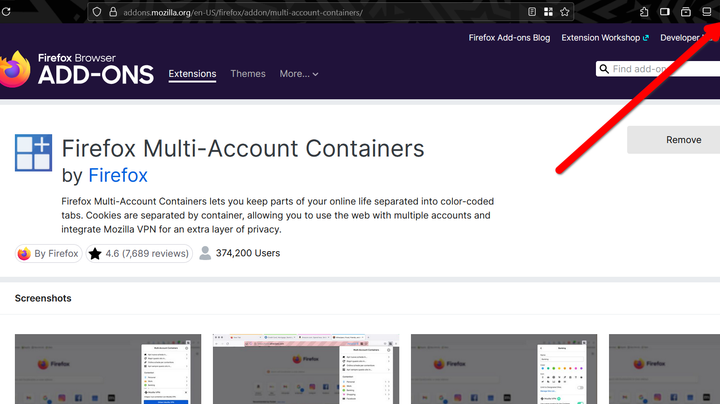Viewport: 720px width, 404px height.
Task: Open the 4.6 (7,689 reviews) link
Action: [139, 253]
